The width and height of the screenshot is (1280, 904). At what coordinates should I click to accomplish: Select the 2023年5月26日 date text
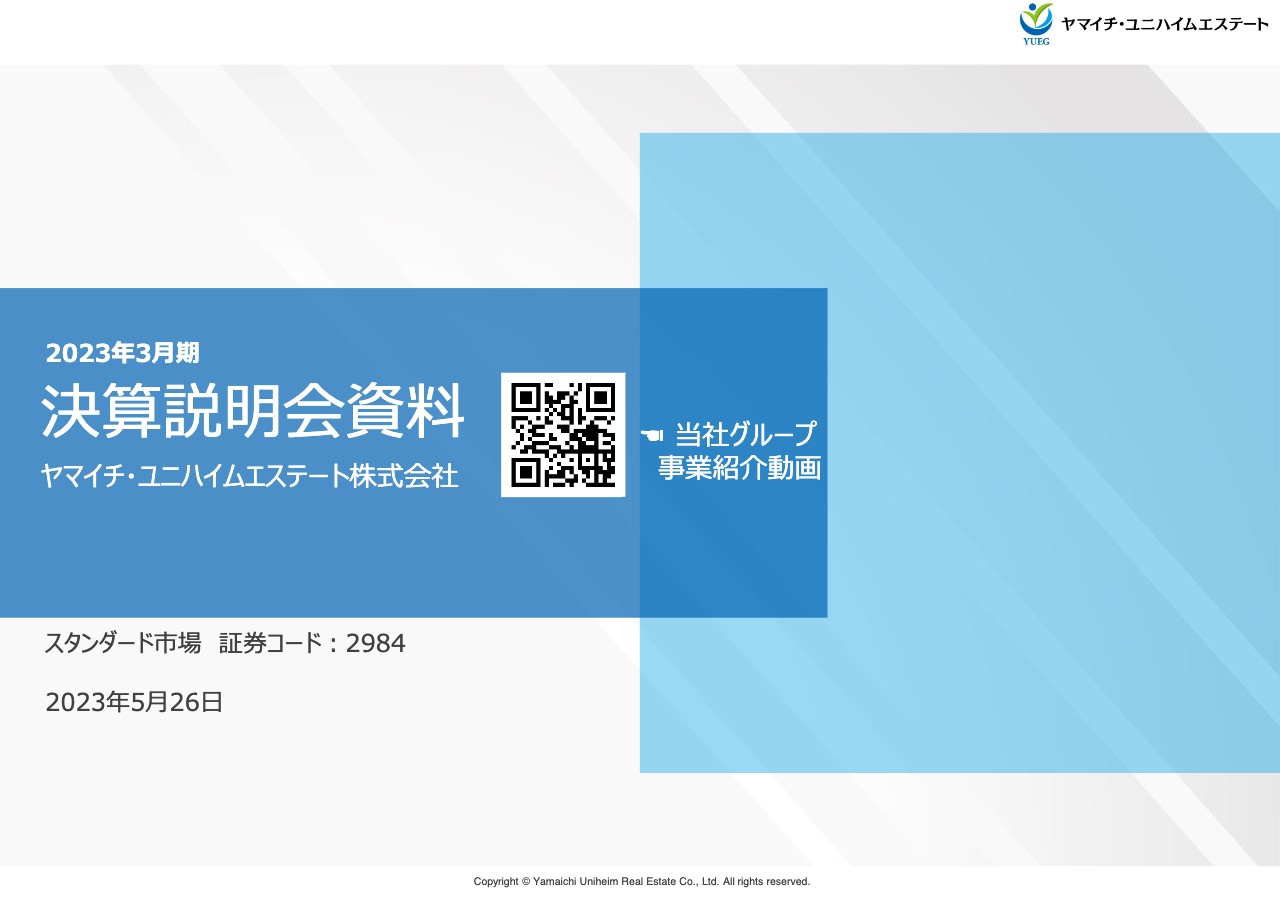(x=134, y=703)
